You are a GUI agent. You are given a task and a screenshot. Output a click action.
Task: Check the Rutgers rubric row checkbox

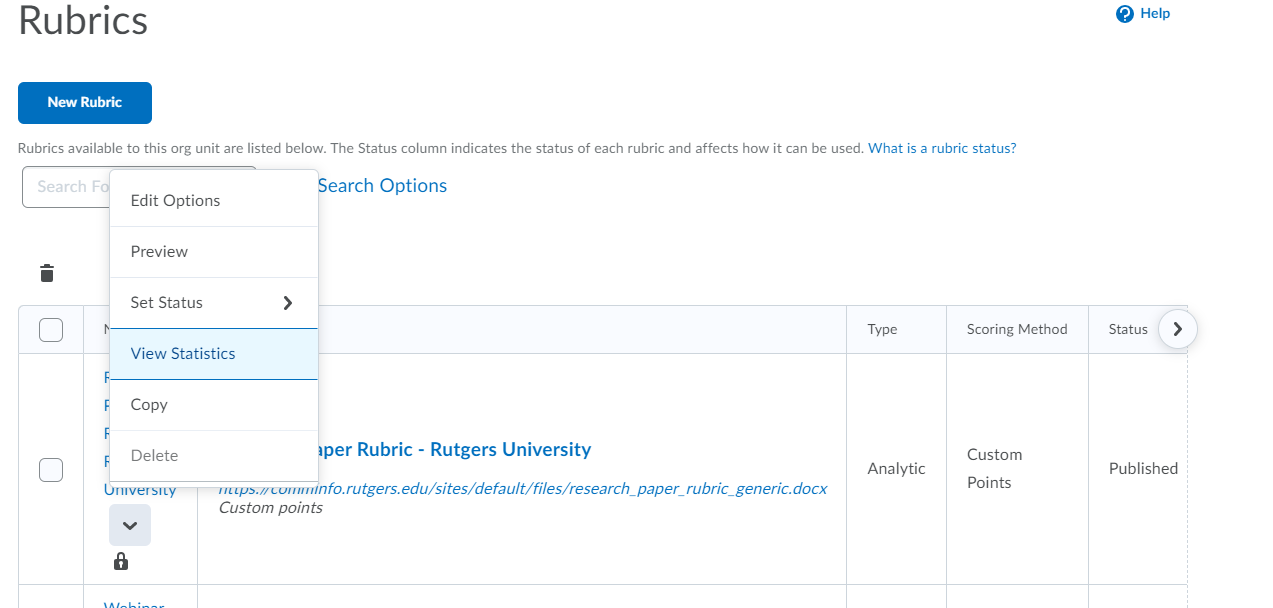[50, 469]
